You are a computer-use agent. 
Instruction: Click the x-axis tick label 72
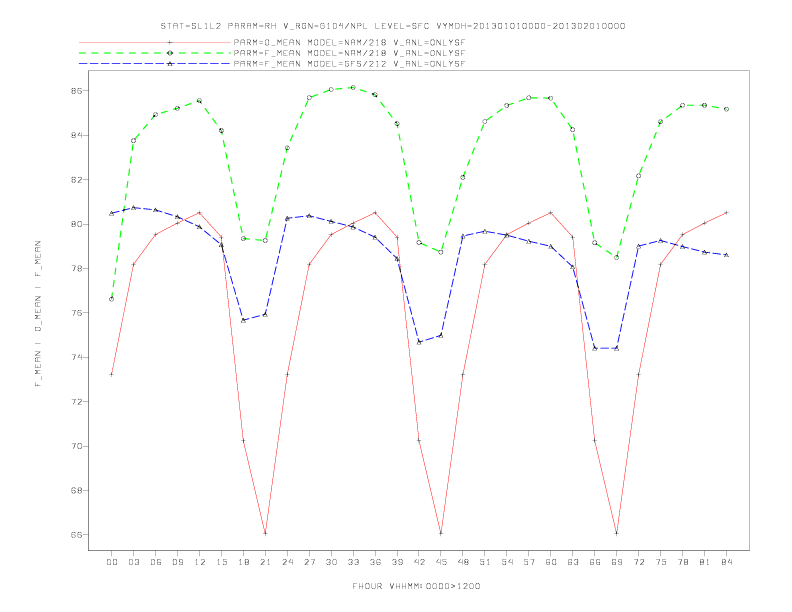(639, 562)
